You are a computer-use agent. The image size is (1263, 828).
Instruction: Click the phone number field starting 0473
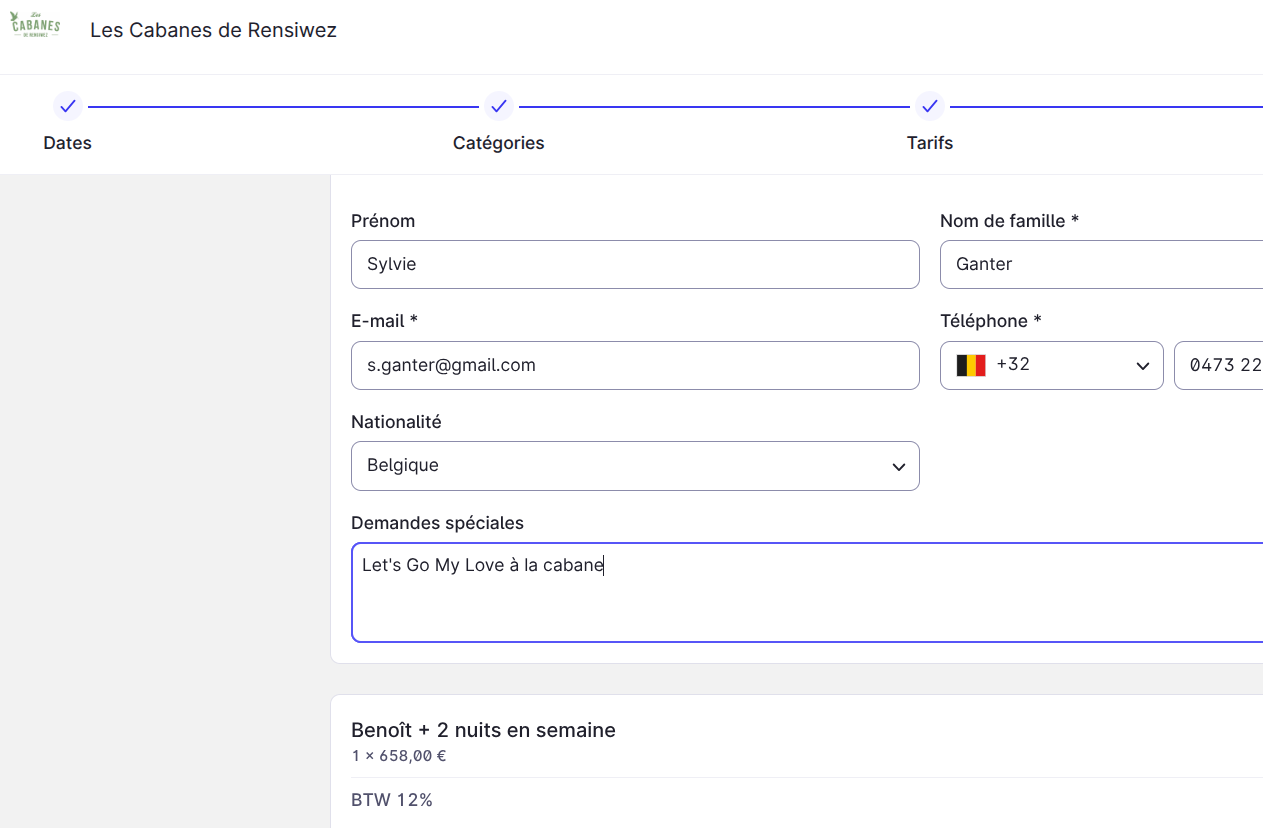point(1222,366)
